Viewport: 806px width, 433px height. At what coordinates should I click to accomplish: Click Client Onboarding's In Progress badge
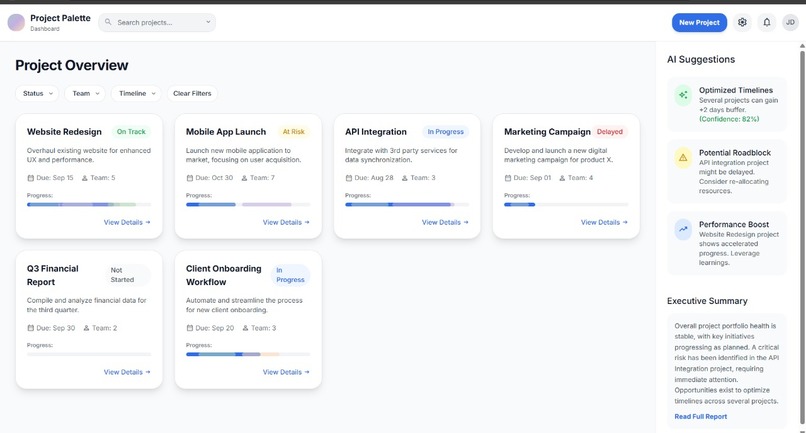point(290,275)
